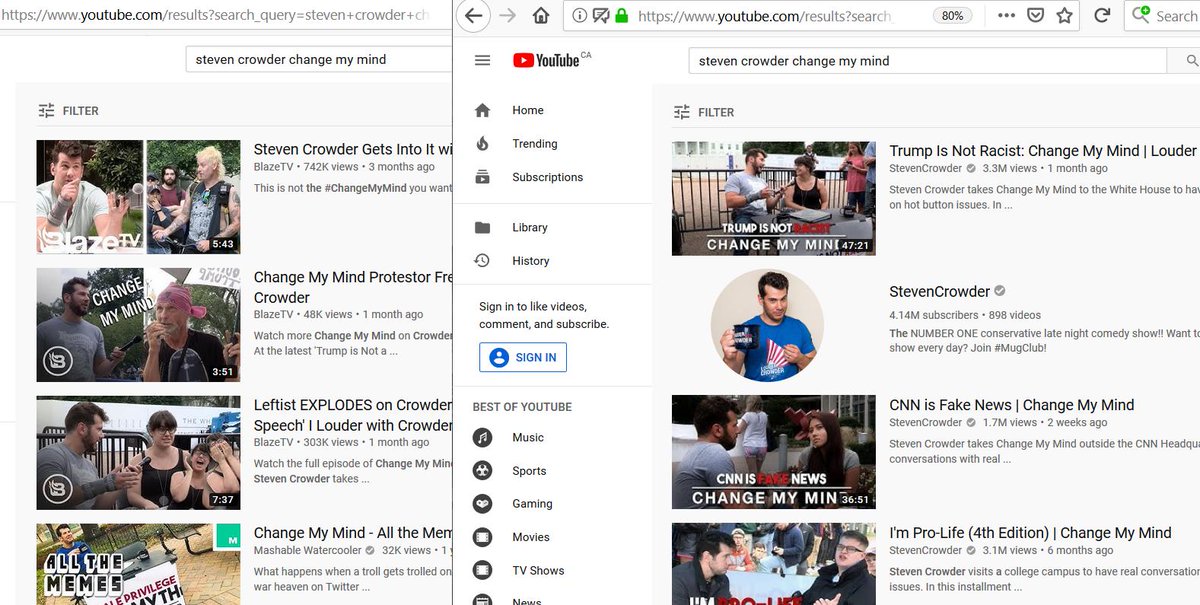Open 'Change My Mind Protestor' video title
Viewport: 1200px width, 605px height.
pos(352,287)
